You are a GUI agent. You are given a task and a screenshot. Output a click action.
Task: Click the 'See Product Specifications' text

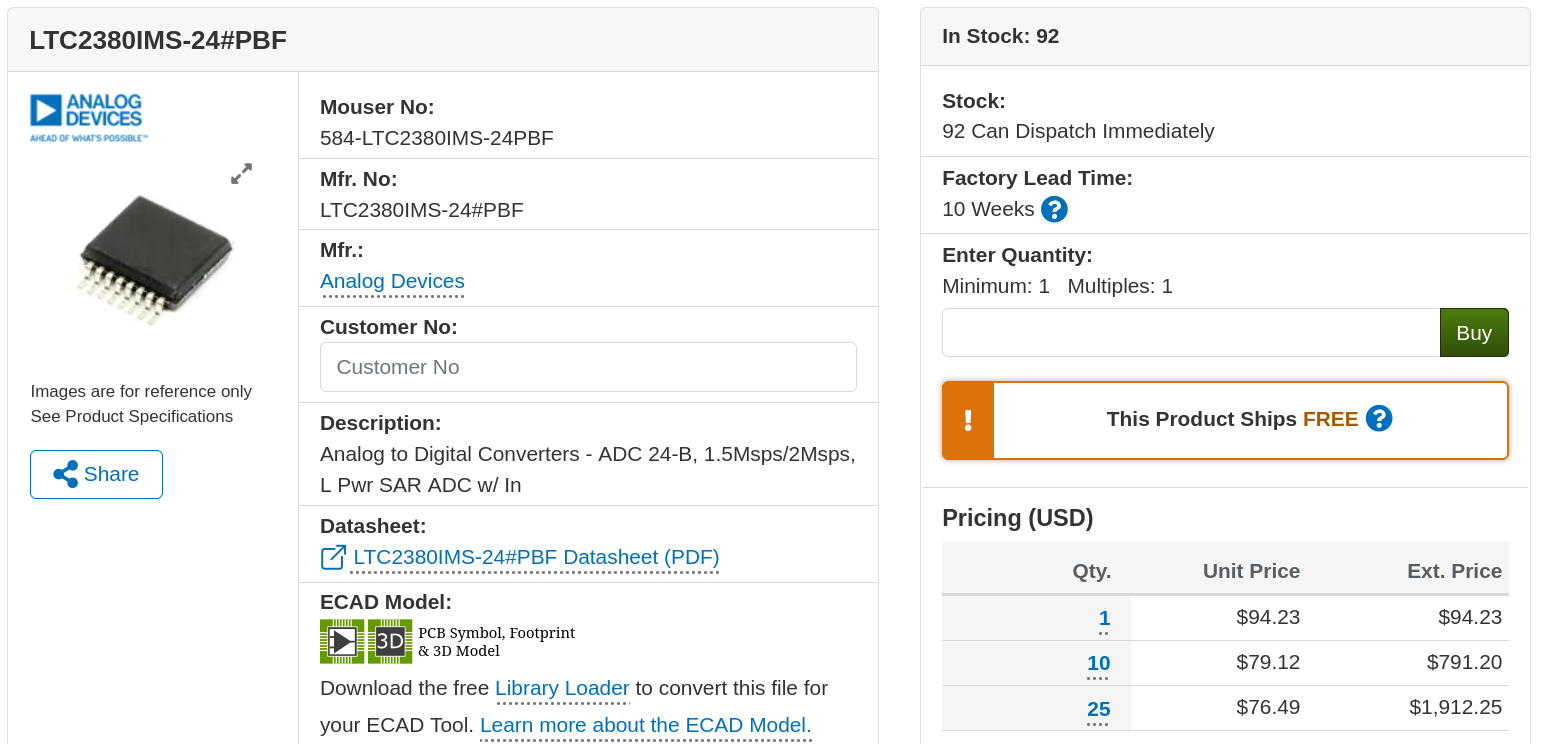tap(131, 417)
